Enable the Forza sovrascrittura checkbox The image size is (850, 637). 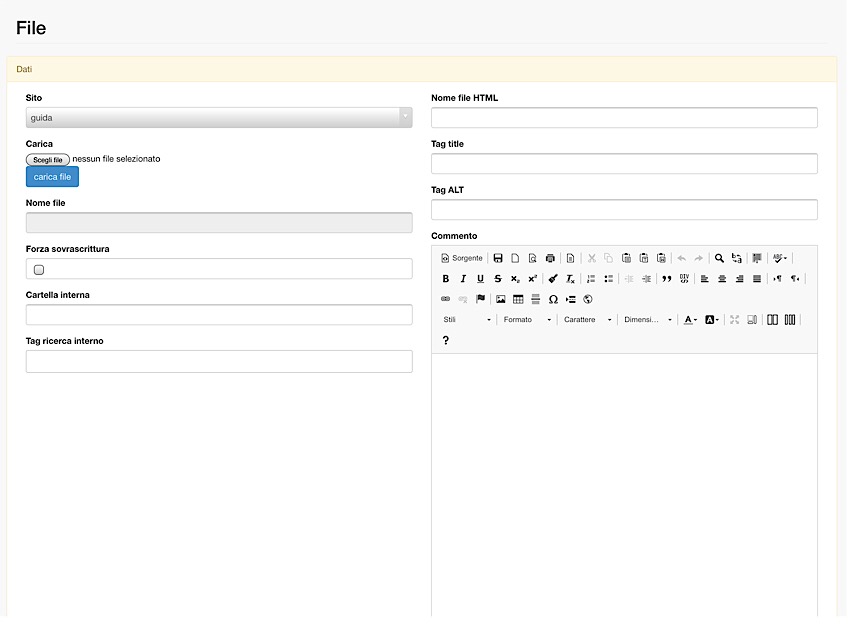coord(39,270)
